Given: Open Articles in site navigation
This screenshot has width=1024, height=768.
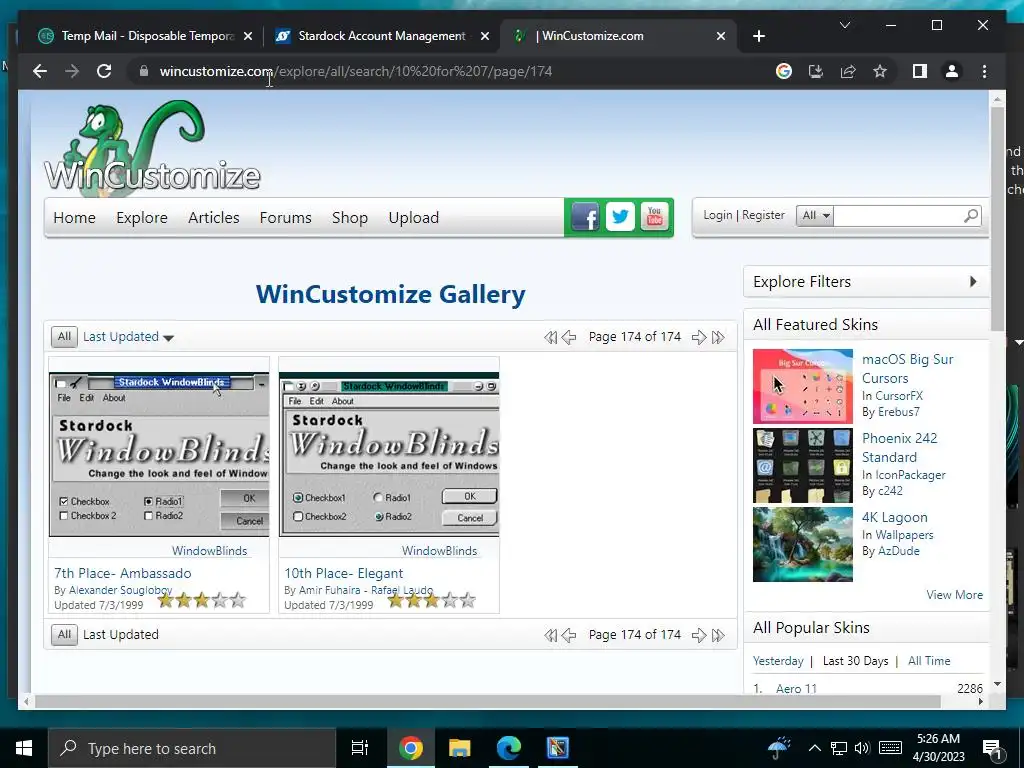Looking at the screenshot, I should tap(214, 217).
